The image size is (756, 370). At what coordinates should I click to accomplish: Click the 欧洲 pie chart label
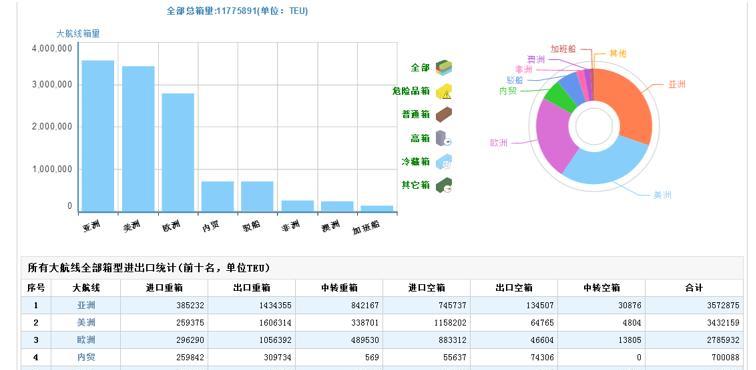click(x=499, y=143)
